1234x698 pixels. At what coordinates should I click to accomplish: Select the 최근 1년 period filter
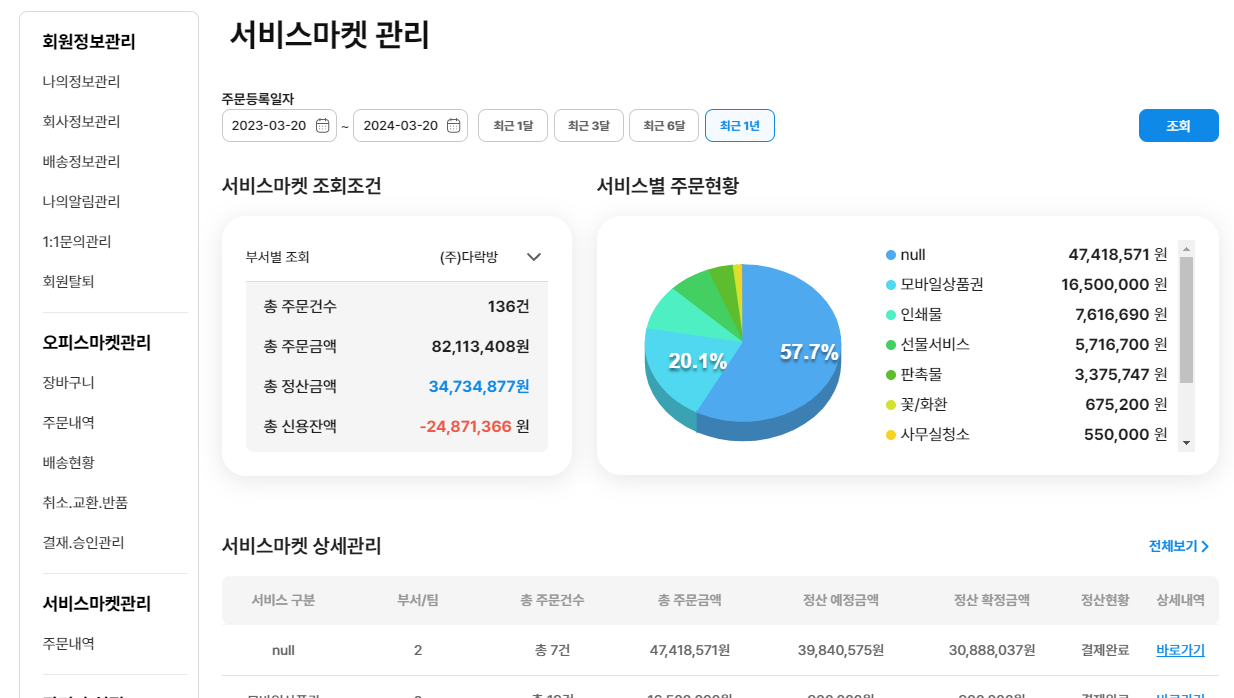pos(740,126)
